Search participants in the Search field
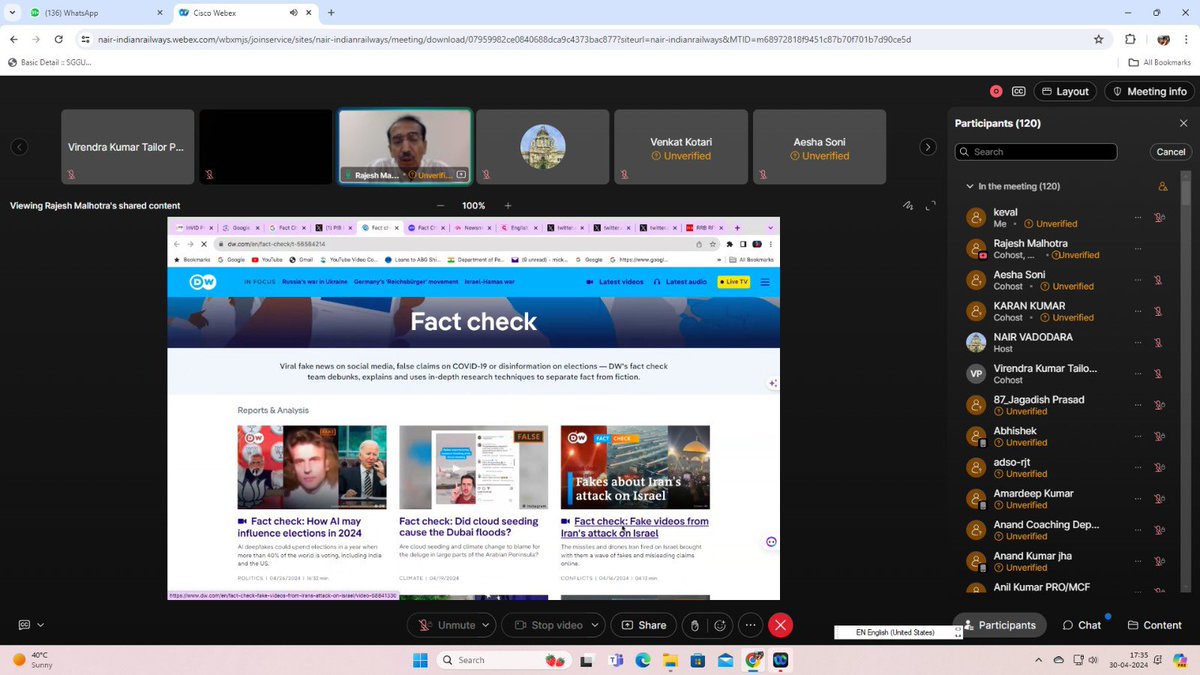This screenshot has height=675, width=1200. (x=1036, y=152)
